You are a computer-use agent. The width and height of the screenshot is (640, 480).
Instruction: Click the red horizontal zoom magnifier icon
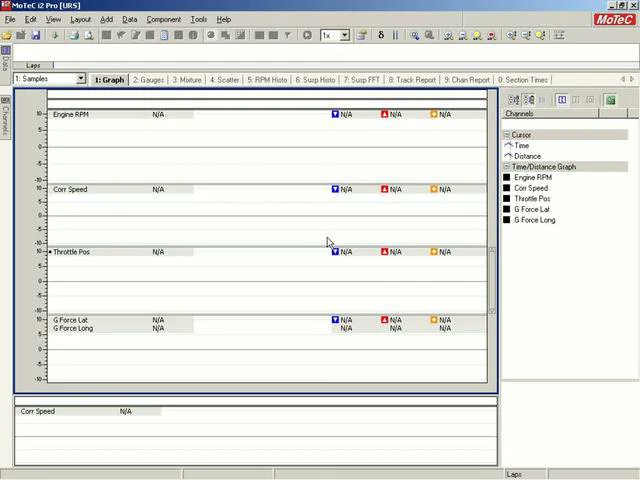491,36
